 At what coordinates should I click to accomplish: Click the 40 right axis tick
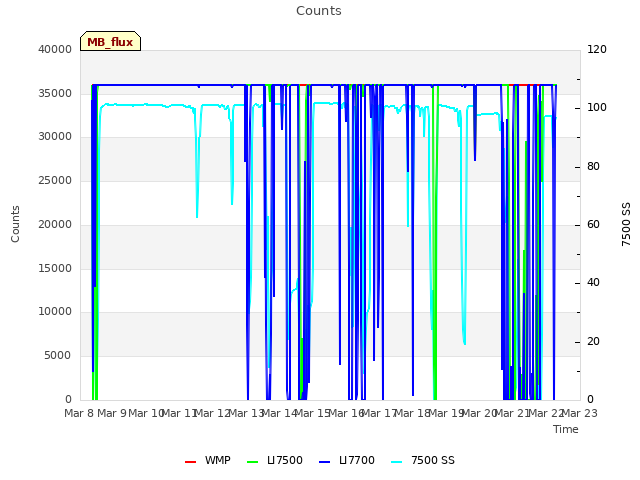click(x=593, y=282)
